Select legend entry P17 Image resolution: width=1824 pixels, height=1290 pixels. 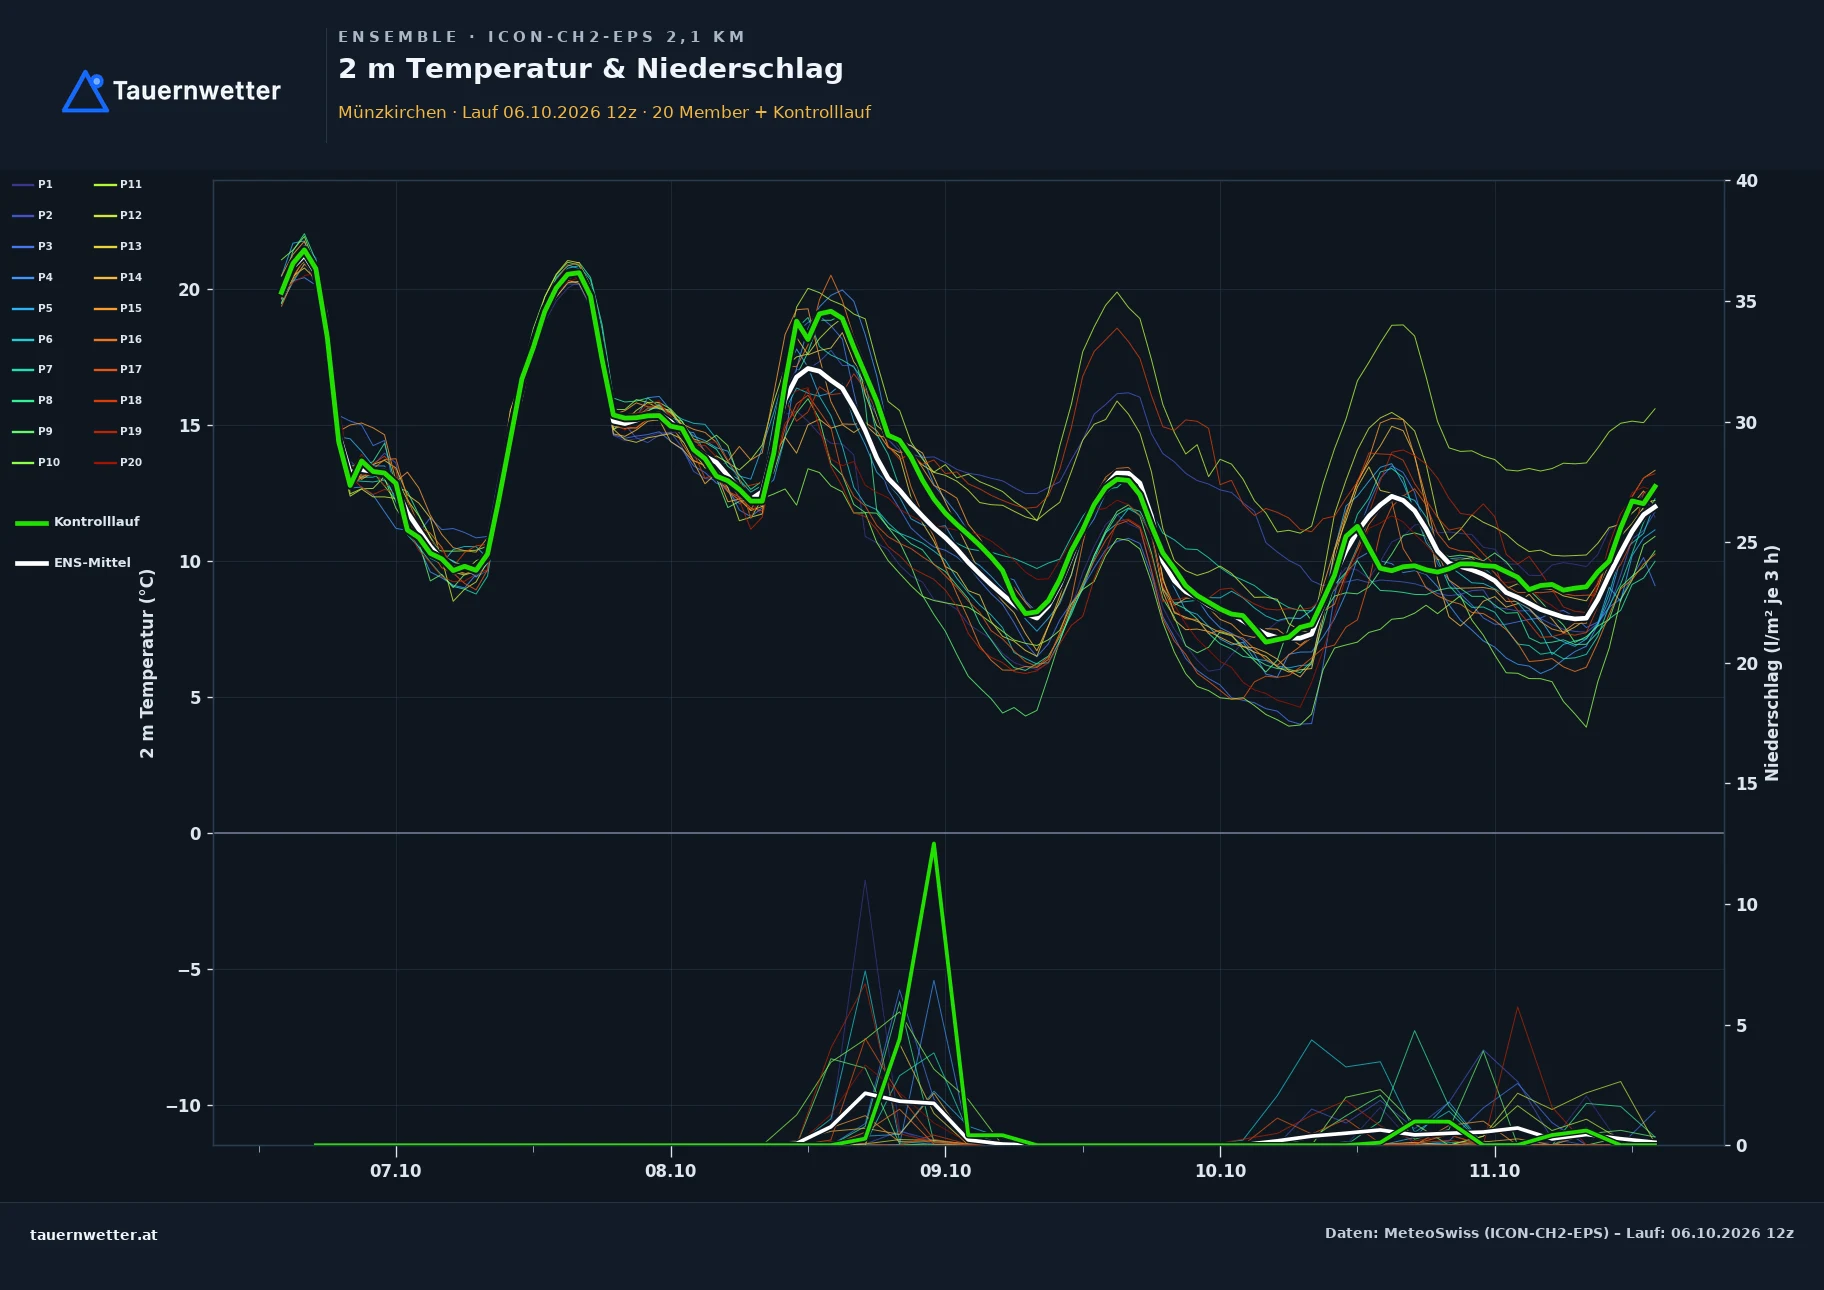[118, 369]
